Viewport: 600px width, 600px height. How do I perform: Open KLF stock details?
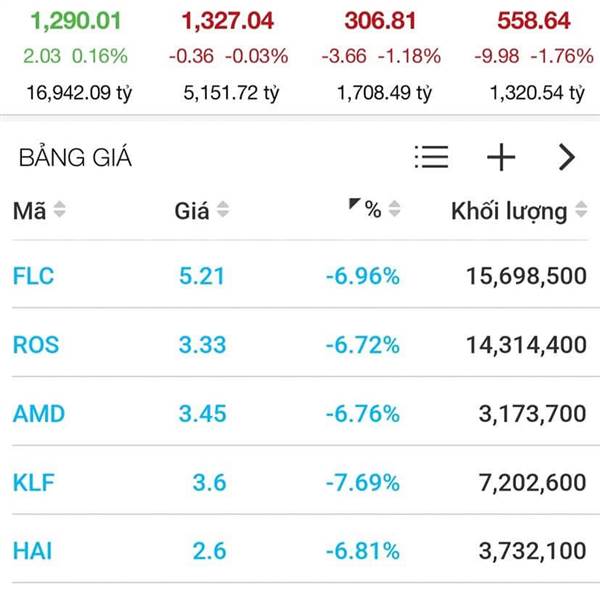[33, 482]
